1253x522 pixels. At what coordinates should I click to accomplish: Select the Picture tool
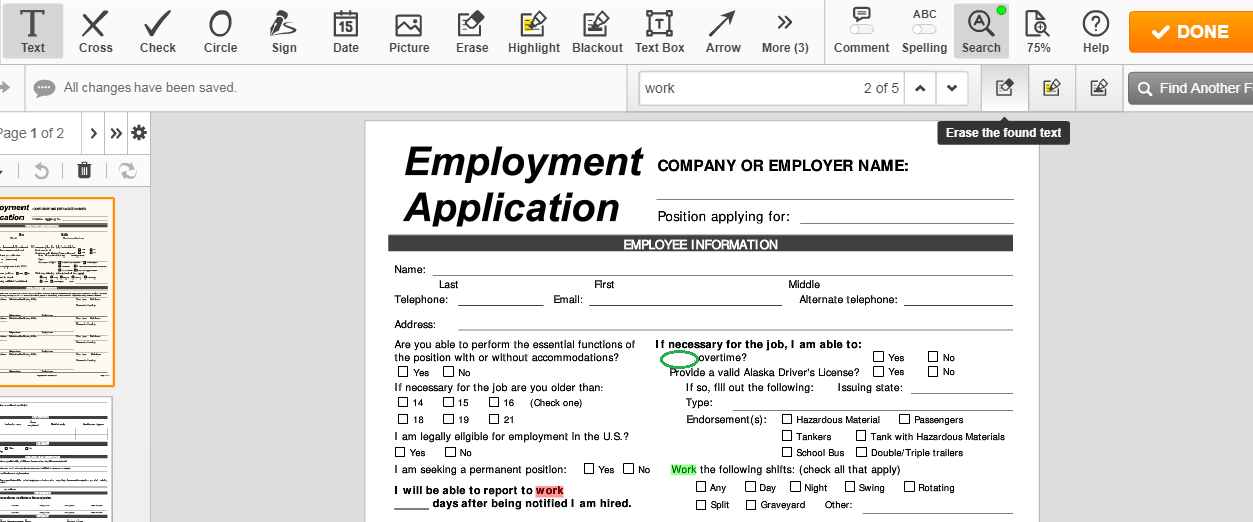coord(409,31)
